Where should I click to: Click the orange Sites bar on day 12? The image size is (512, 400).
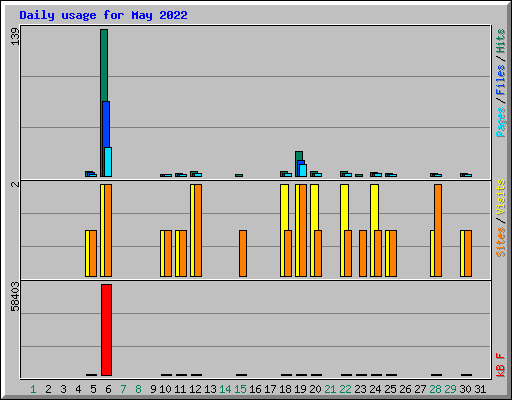click(x=198, y=230)
